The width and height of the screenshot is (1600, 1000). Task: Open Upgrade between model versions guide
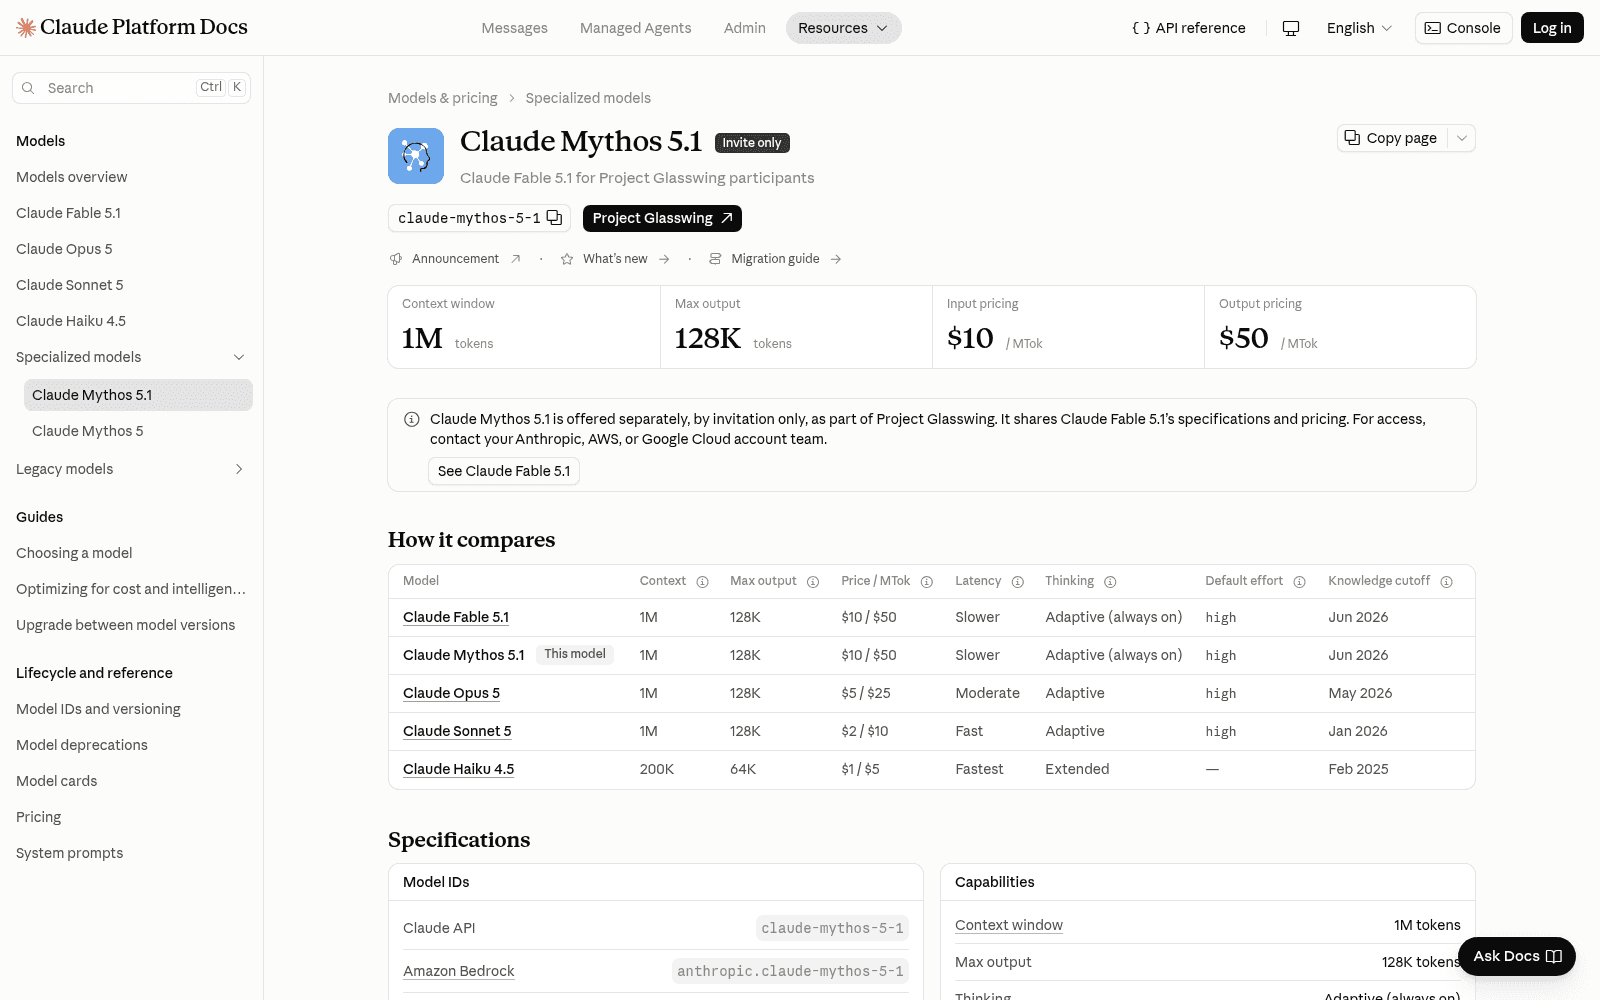(x=126, y=625)
